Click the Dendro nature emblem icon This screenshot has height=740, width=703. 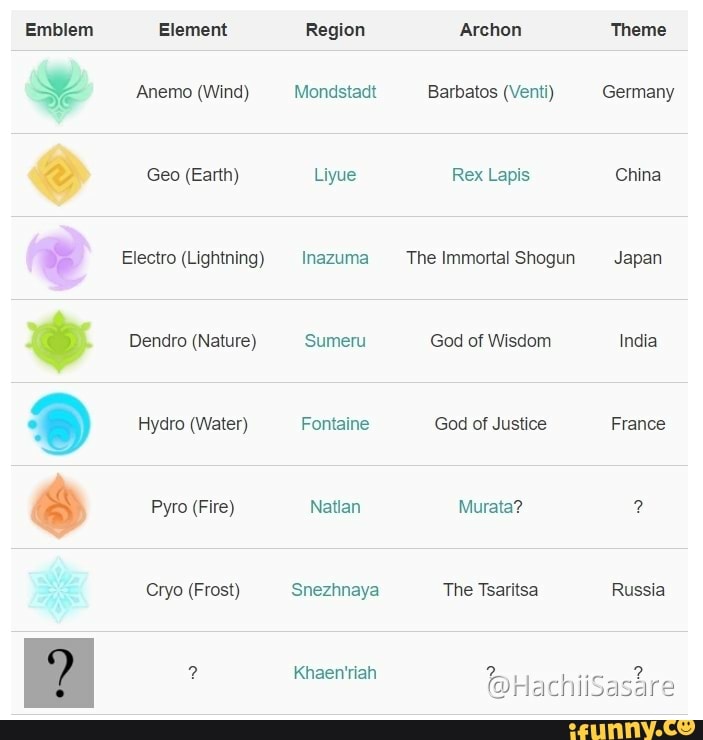click(x=59, y=341)
